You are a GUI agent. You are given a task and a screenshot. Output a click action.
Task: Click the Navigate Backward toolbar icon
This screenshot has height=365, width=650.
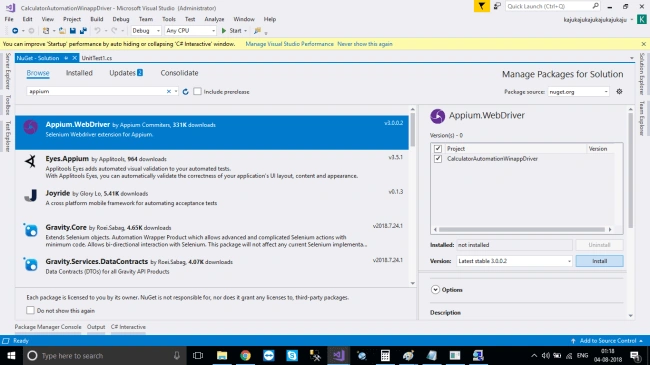(x=15, y=31)
